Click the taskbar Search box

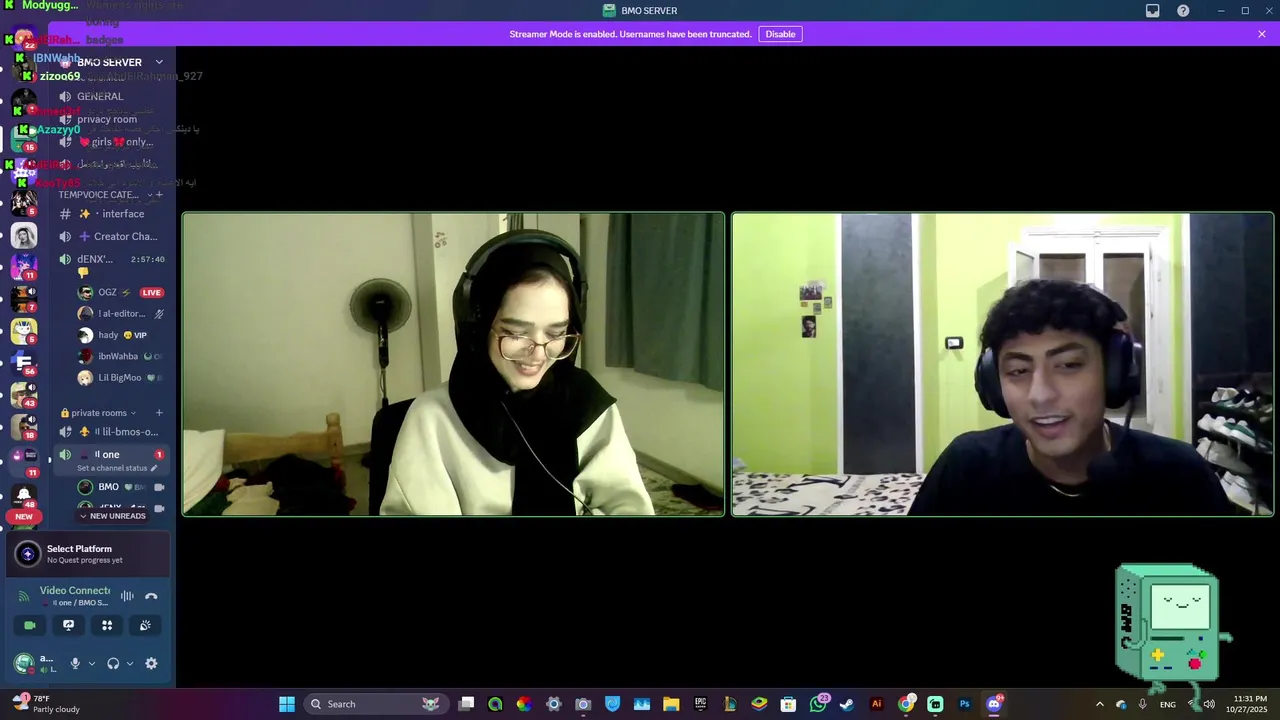(375, 704)
